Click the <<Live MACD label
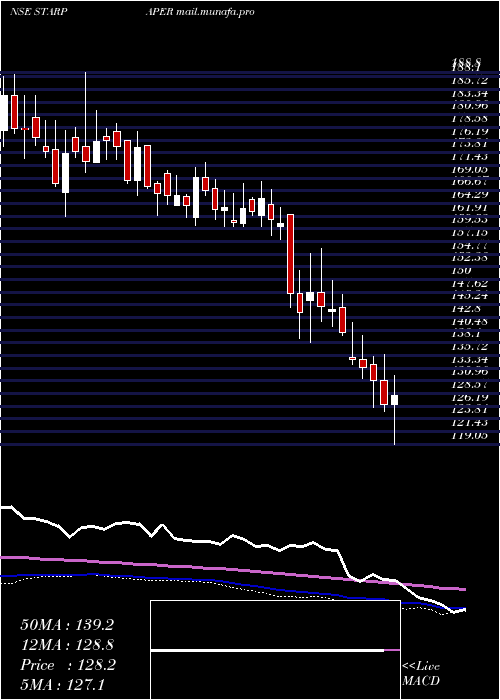This screenshot has width=500, height=700. (421, 674)
